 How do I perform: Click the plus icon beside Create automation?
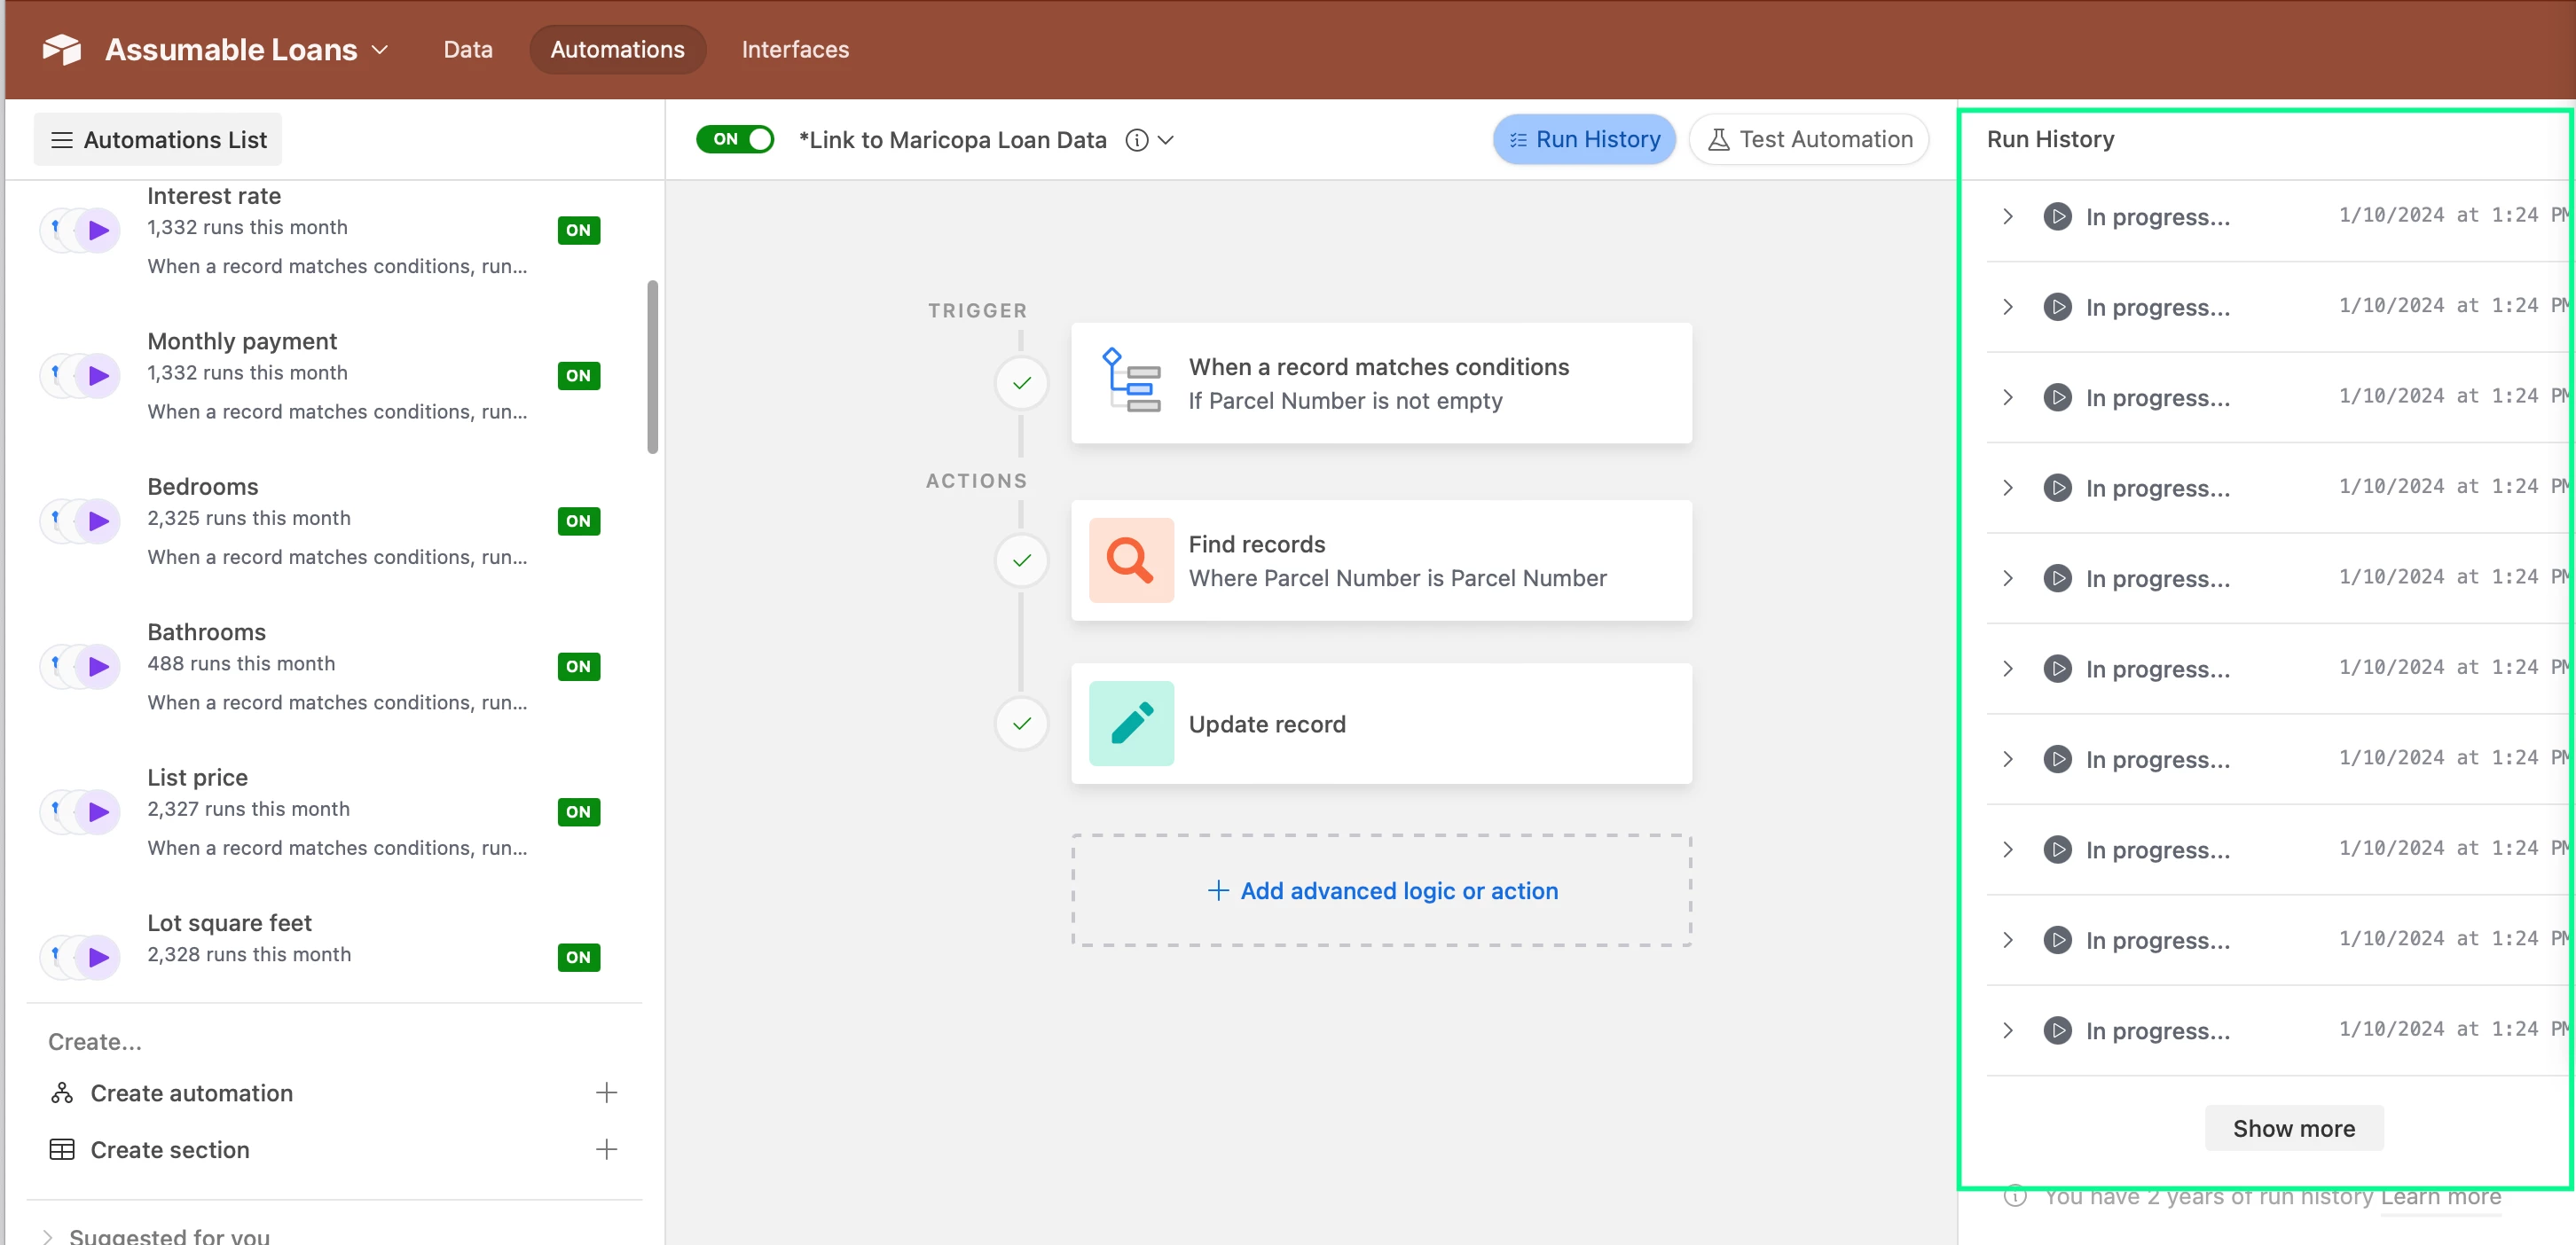pyautogui.click(x=606, y=1092)
